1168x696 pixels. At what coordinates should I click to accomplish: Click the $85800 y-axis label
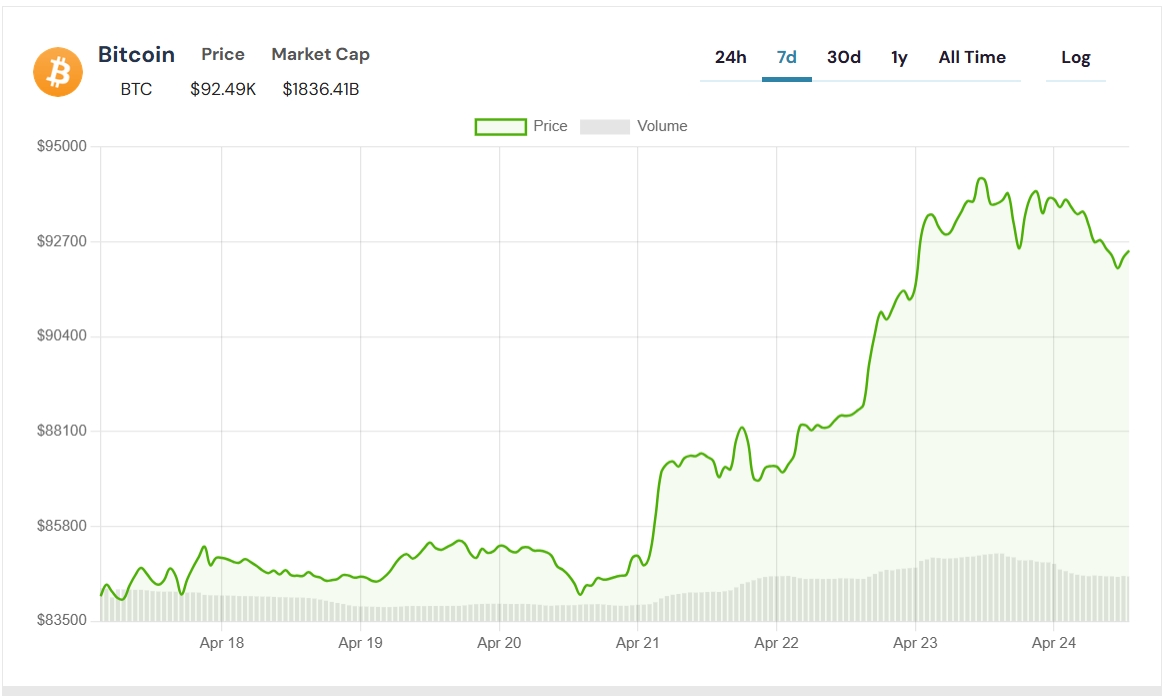pyautogui.click(x=62, y=526)
